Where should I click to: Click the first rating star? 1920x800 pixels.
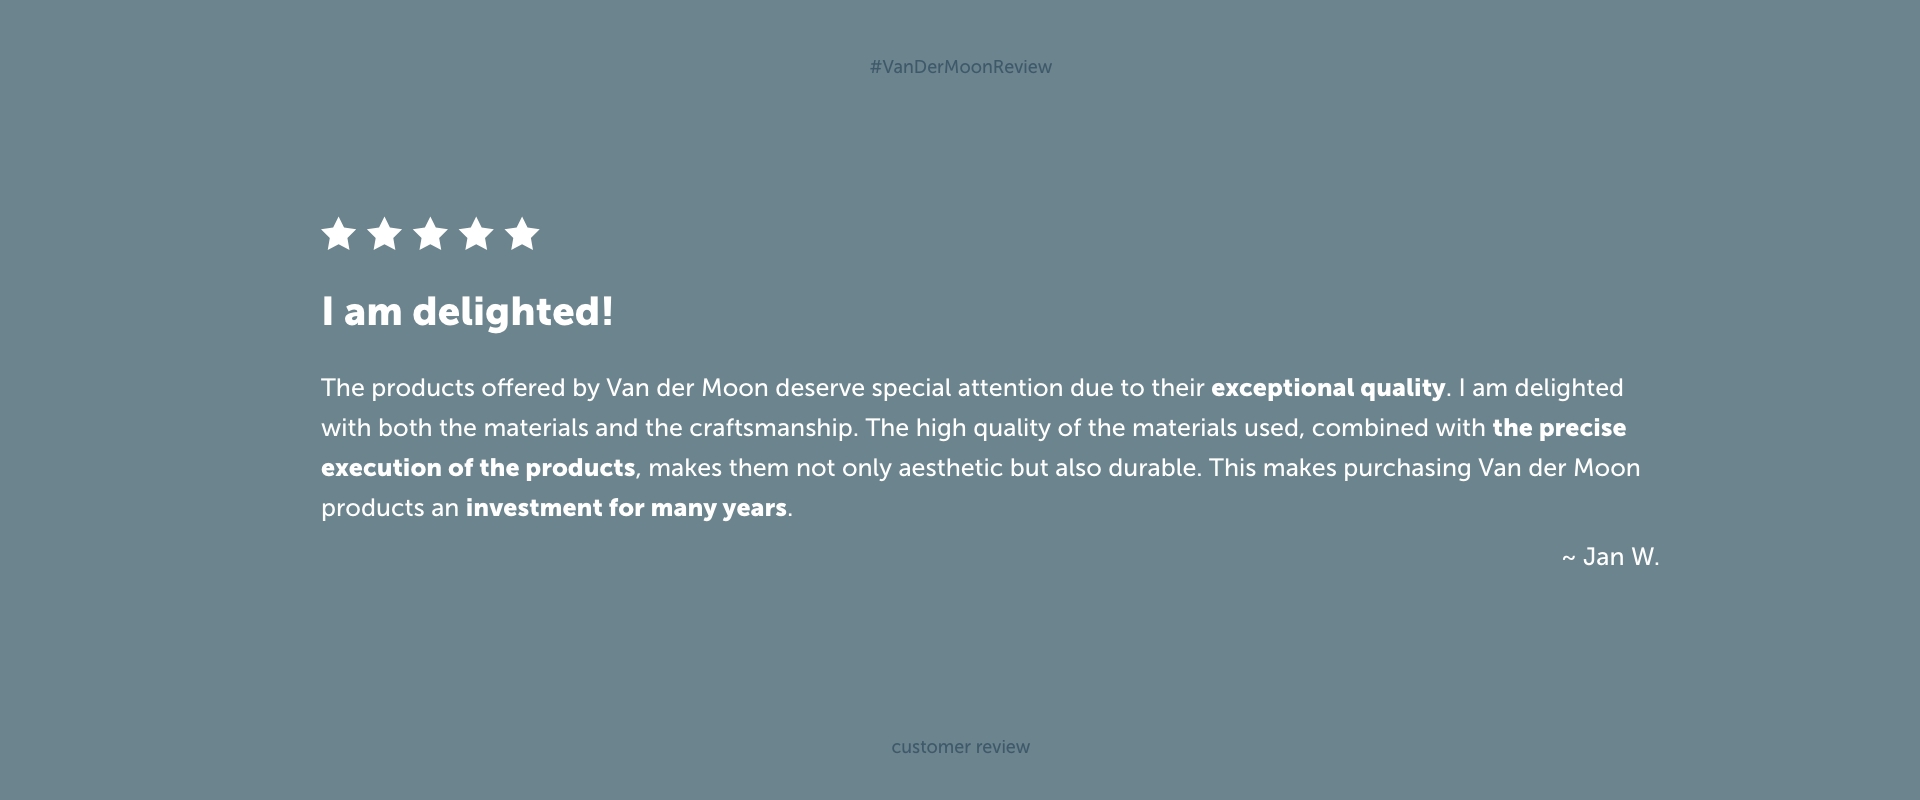[x=339, y=234]
